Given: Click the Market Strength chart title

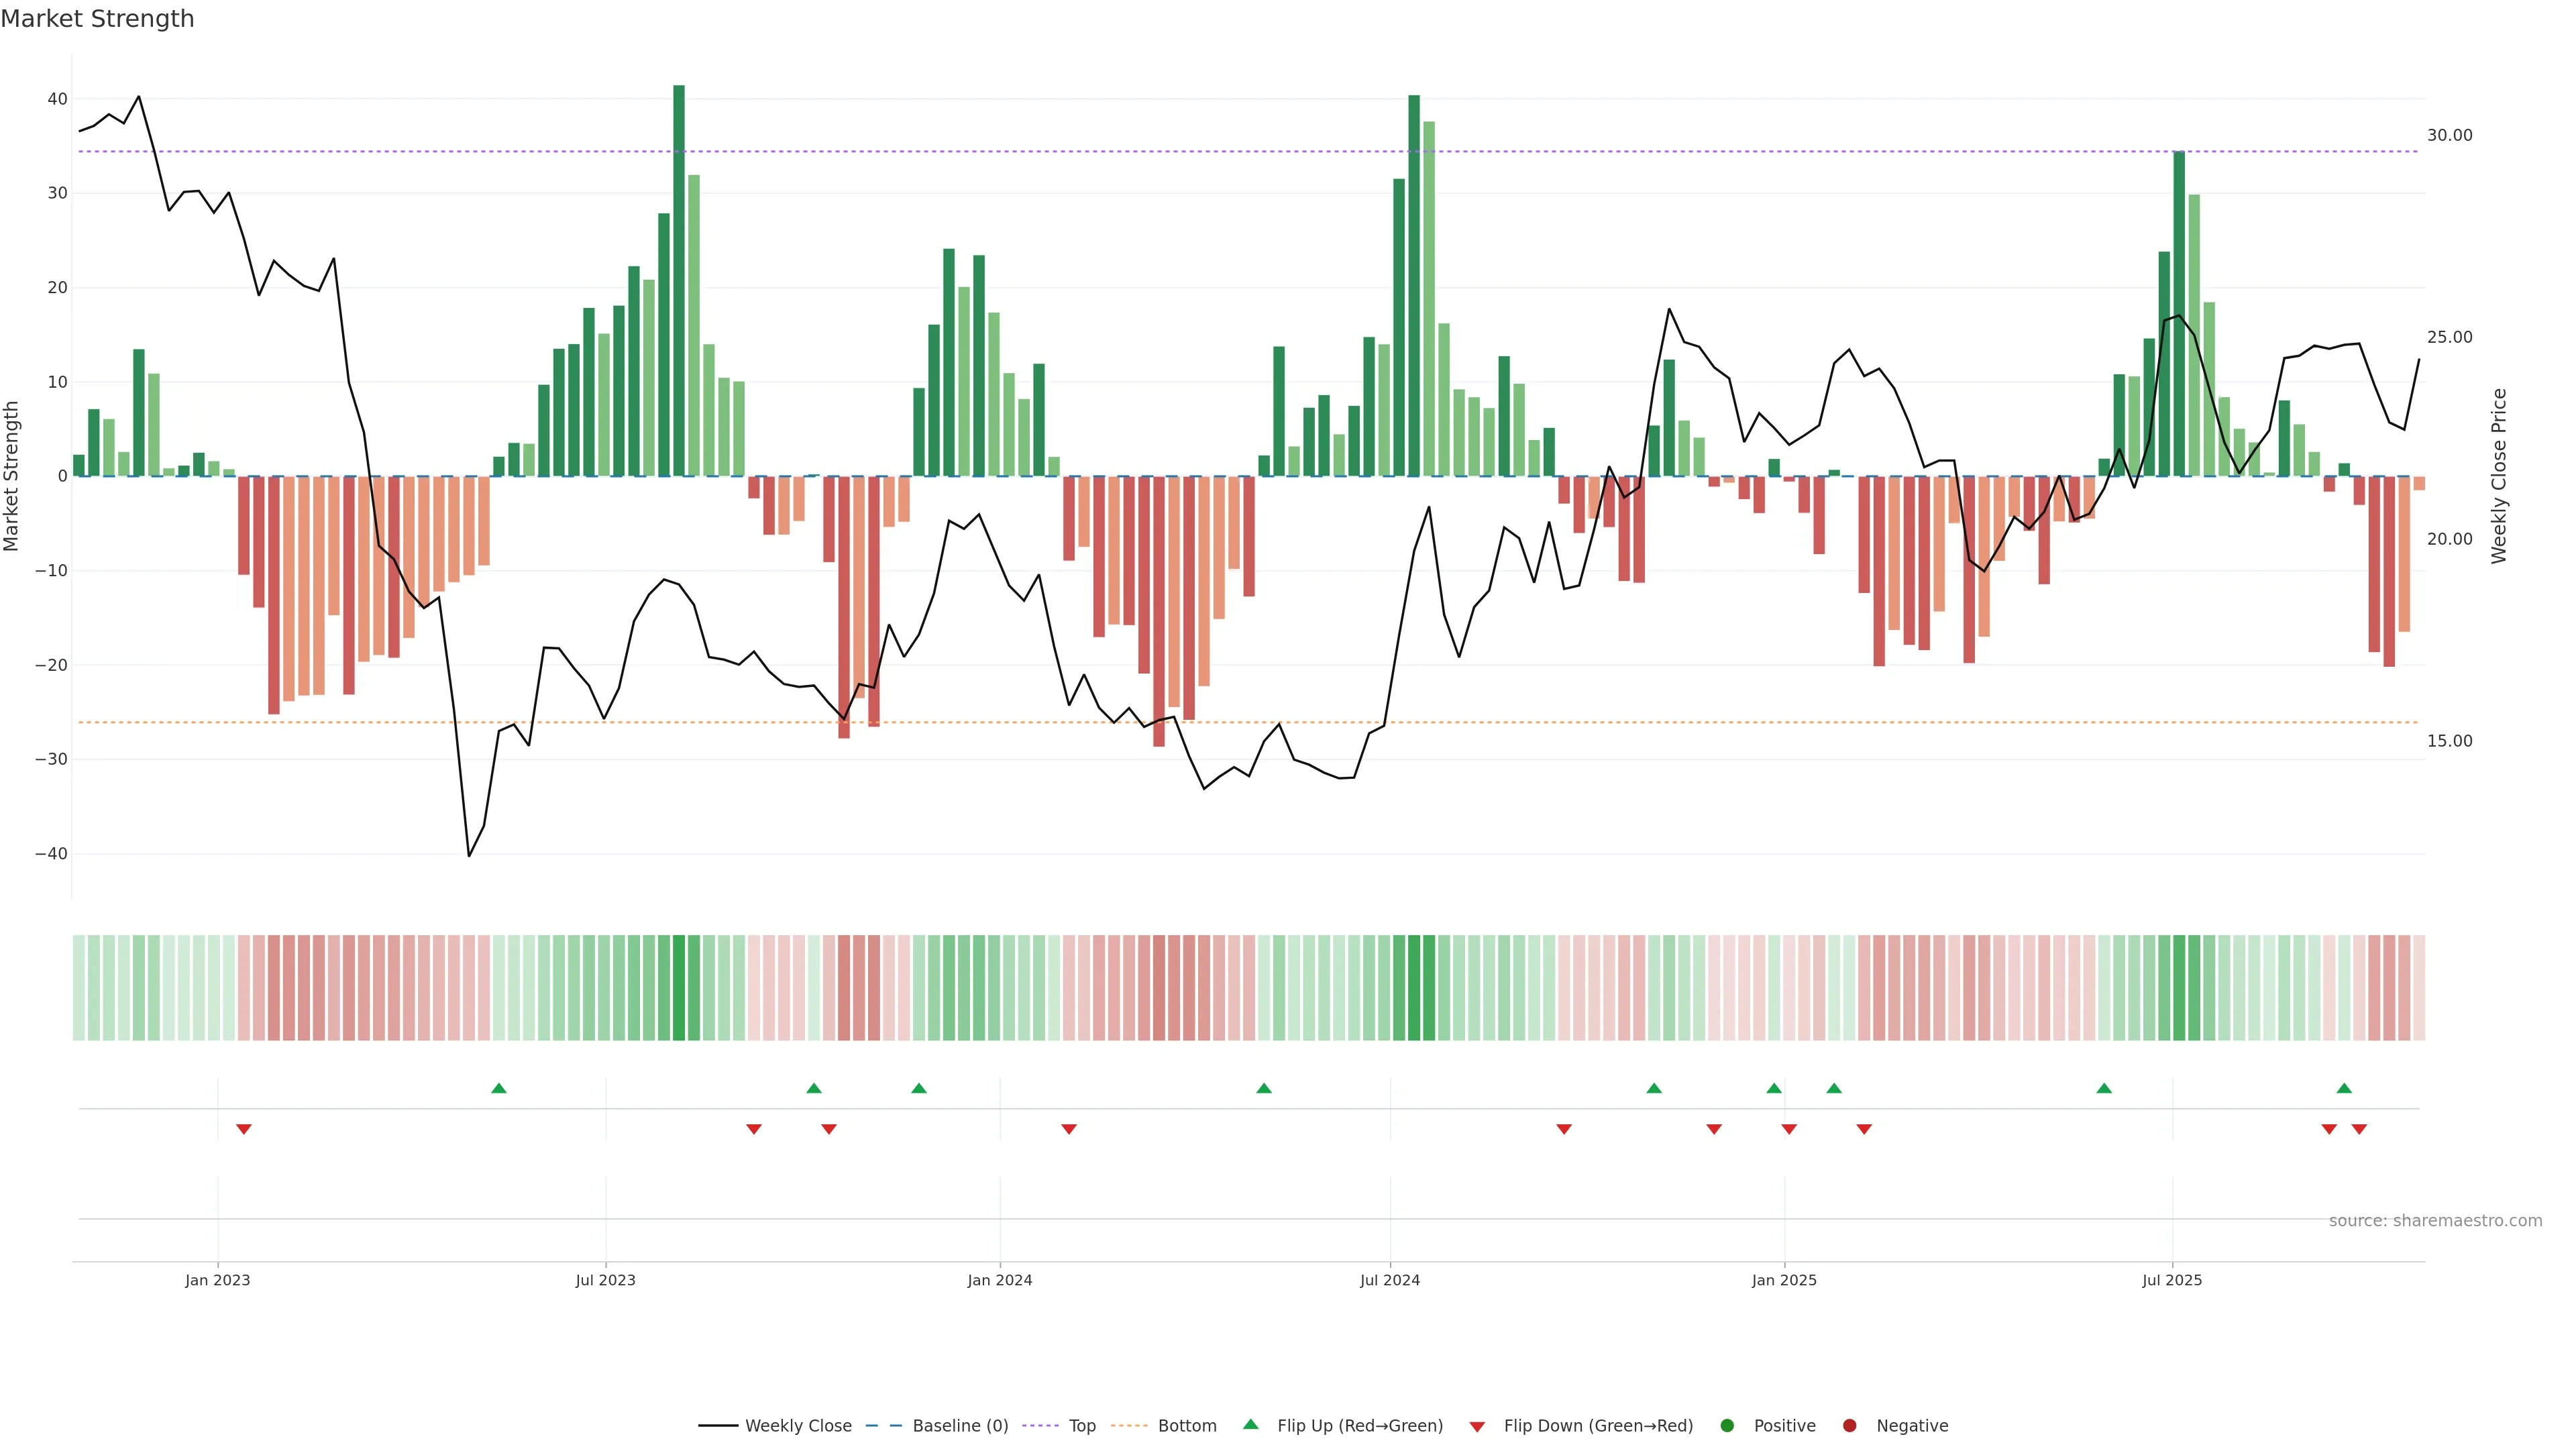Looking at the screenshot, I should [x=97, y=19].
